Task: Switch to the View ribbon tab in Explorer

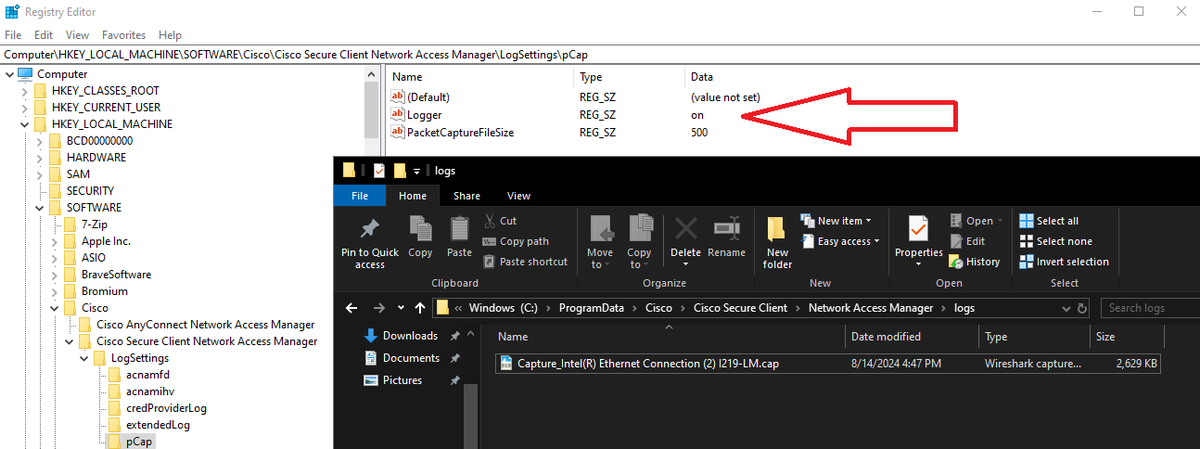Action: (519, 196)
